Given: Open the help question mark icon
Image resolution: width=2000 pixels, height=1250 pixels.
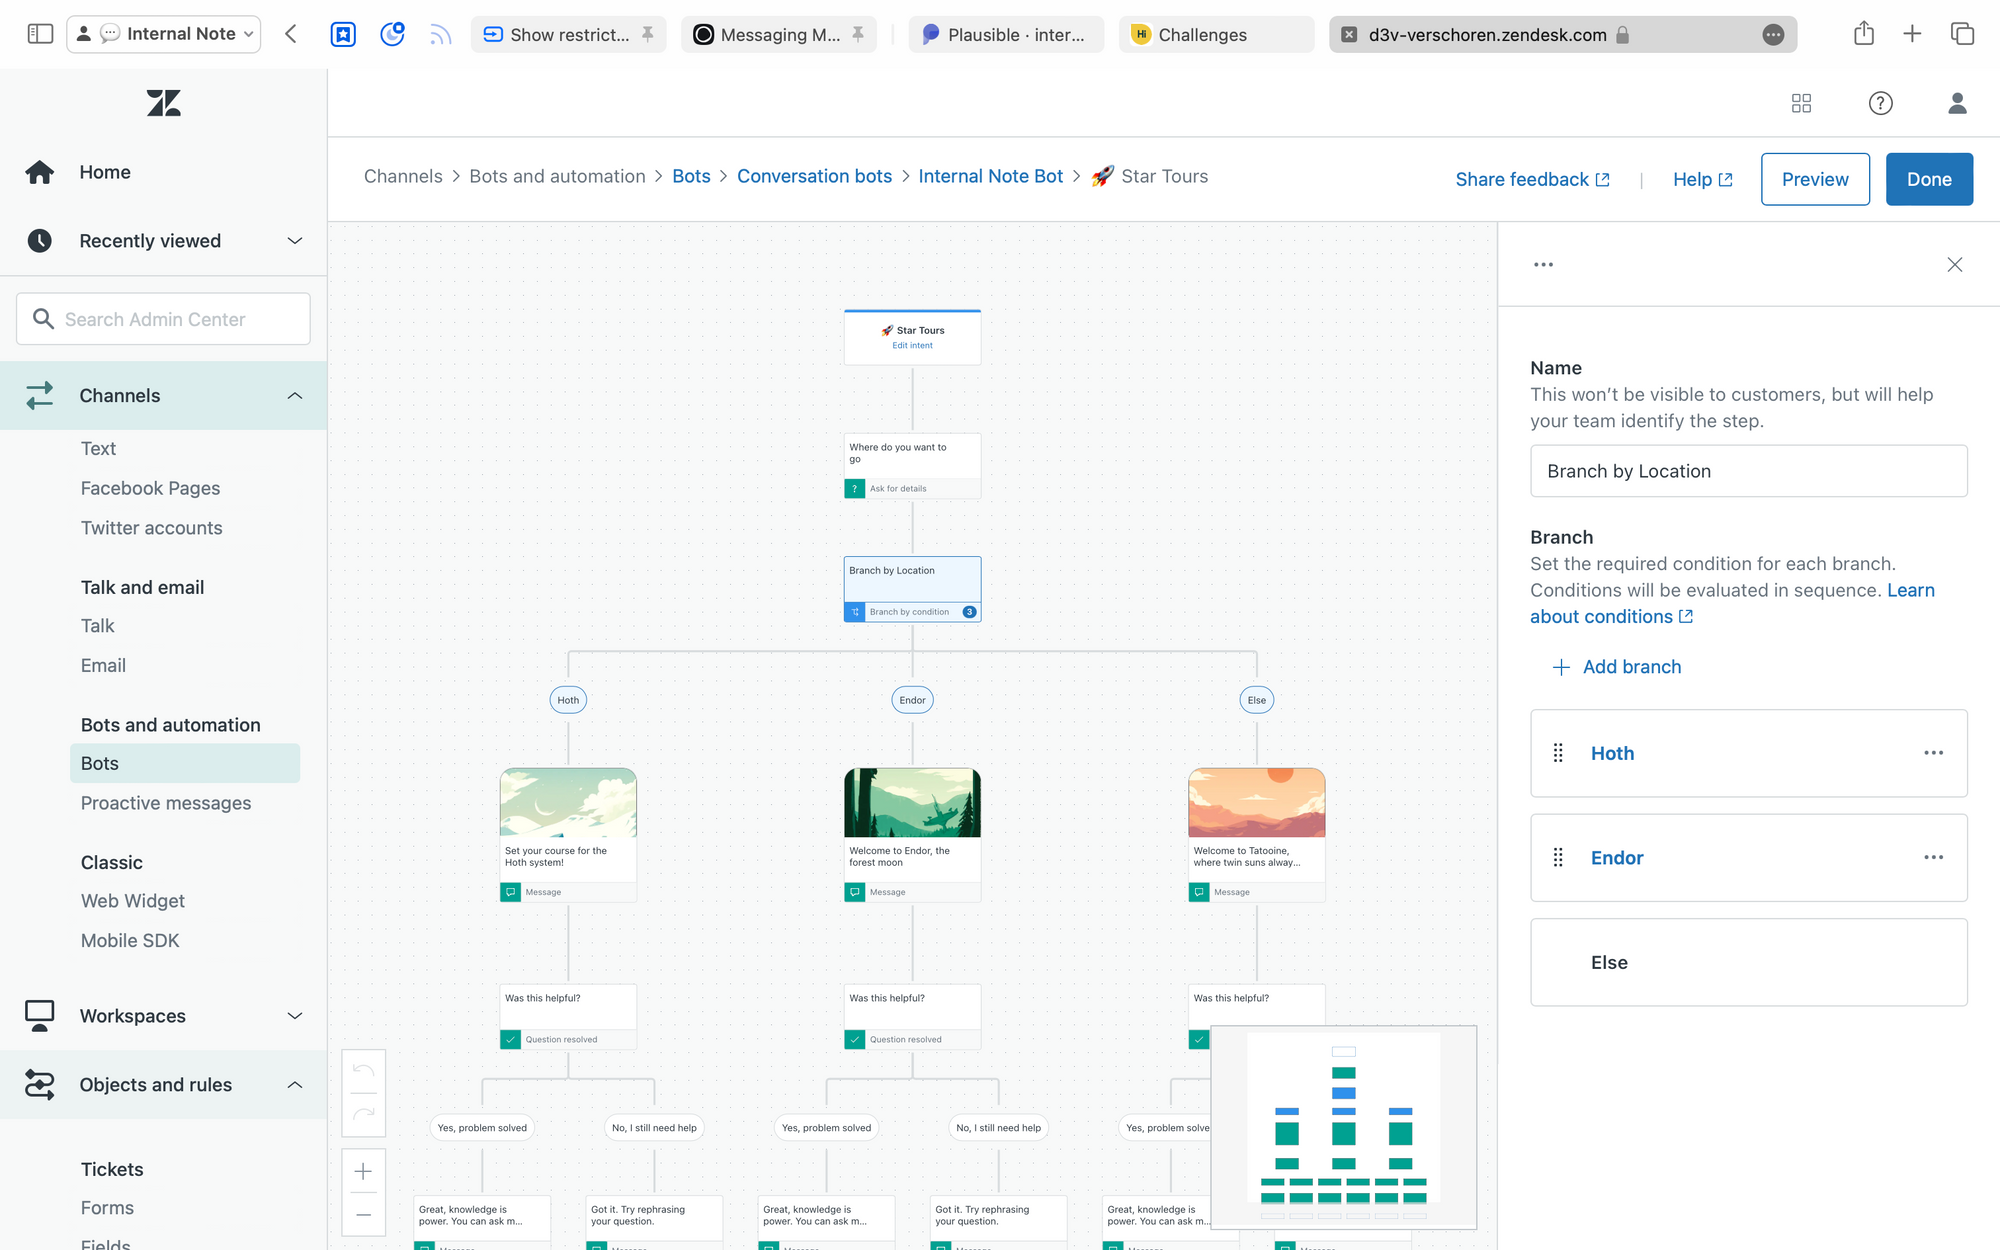Looking at the screenshot, I should [1880, 103].
